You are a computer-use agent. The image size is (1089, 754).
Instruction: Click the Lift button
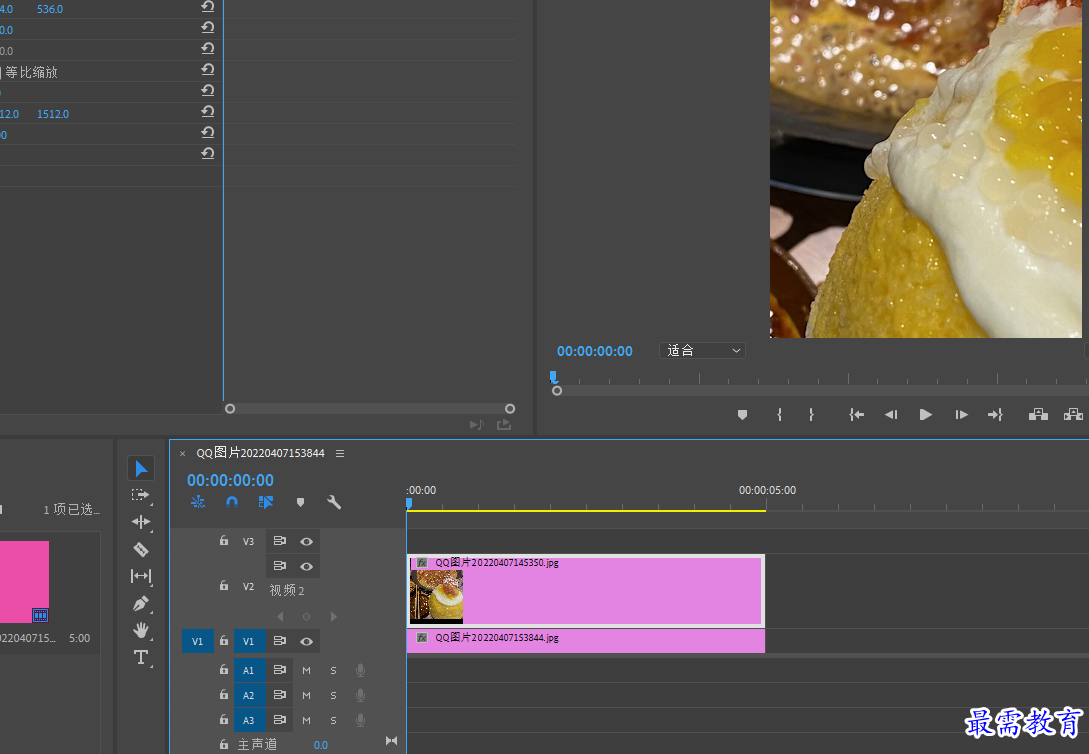click(x=1038, y=414)
